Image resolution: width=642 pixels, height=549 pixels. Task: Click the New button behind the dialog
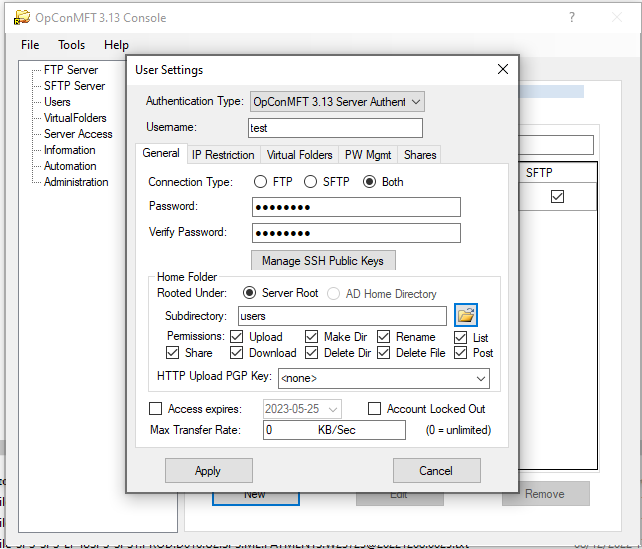click(256, 498)
